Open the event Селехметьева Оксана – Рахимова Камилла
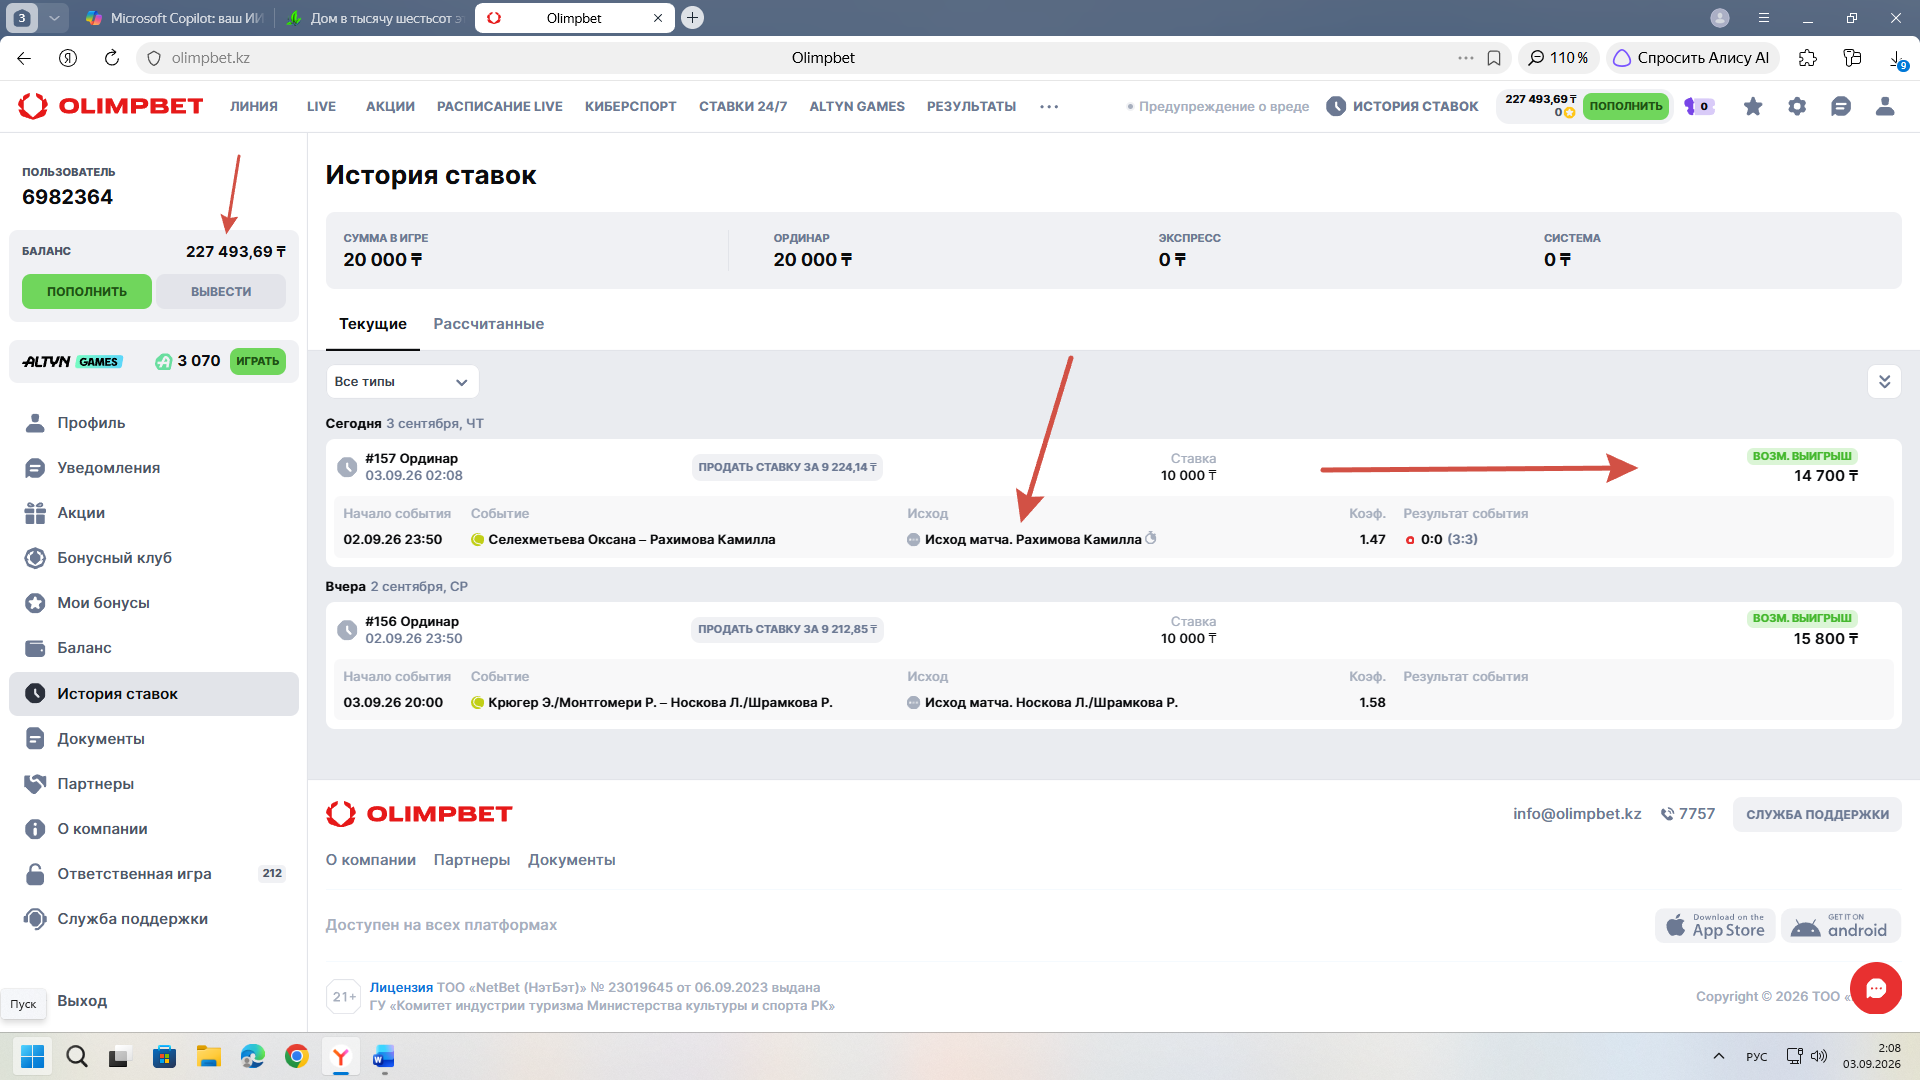1920x1080 pixels. pyautogui.click(x=631, y=540)
